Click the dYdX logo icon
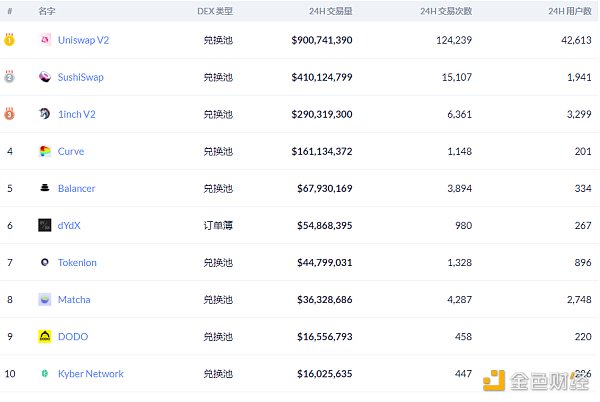This screenshot has width=600, height=402. pos(45,225)
